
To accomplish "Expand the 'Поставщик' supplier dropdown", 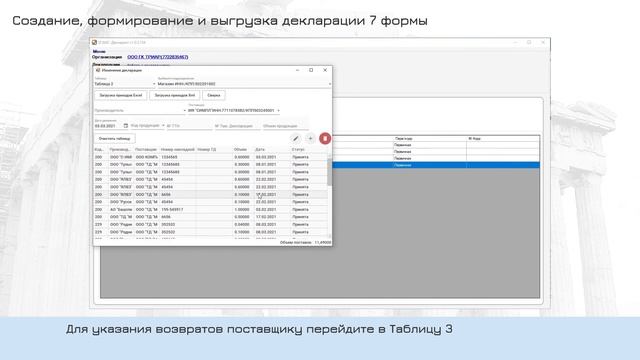I will click(234, 110).
